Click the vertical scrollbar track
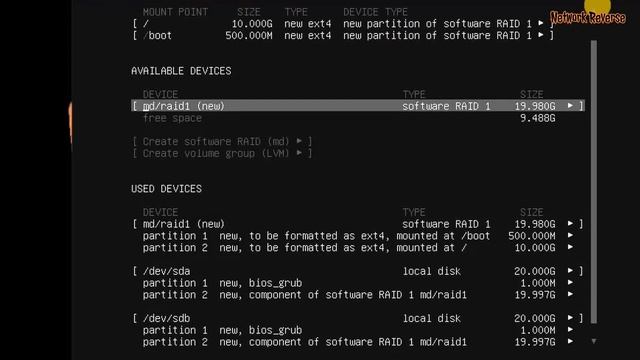640x360 pixels. [594, 182]
